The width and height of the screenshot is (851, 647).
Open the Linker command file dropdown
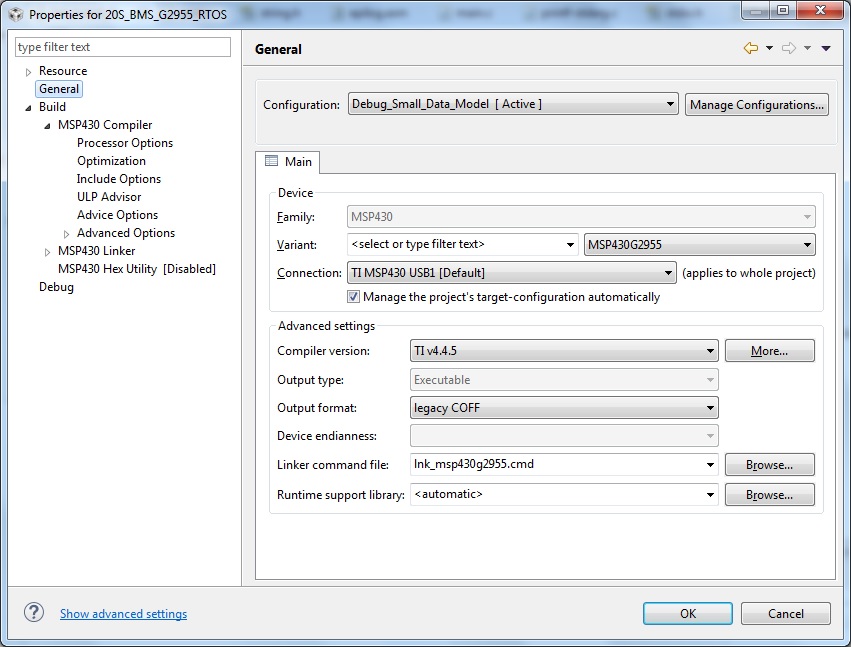(x=710, y=465)
